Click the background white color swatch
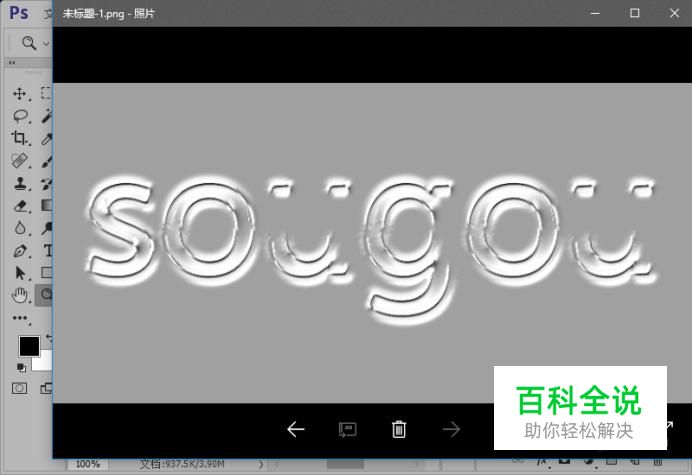This screenshot has height=475, width=692. coord(44,363)
